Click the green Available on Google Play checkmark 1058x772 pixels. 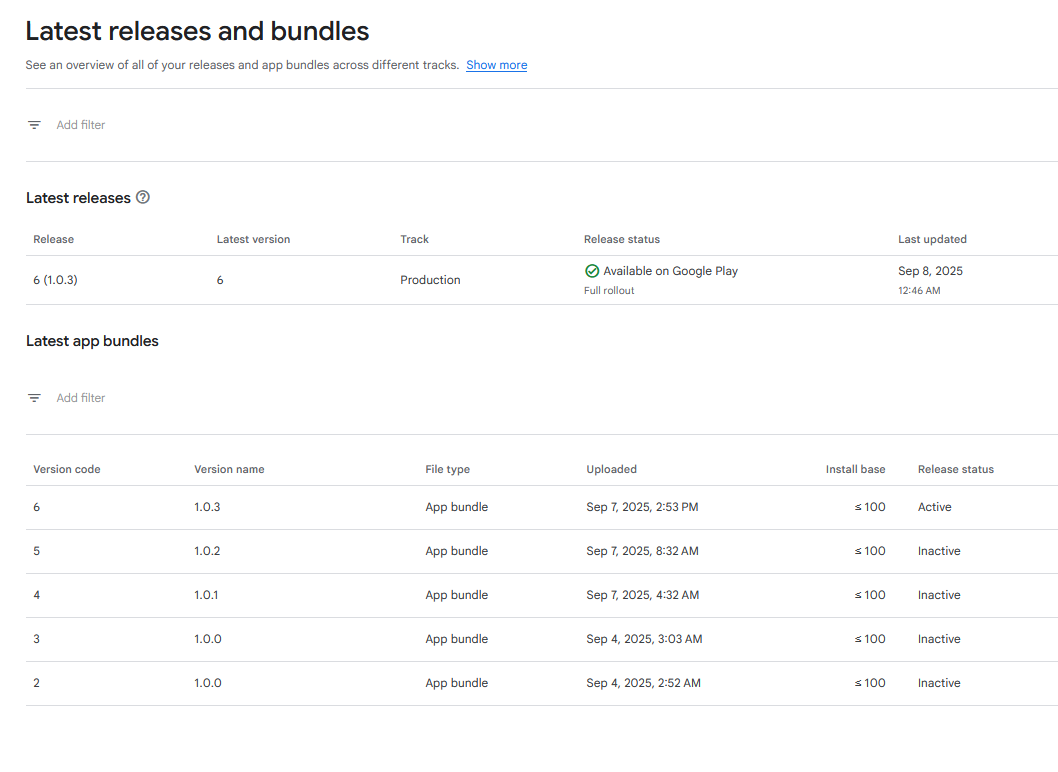(592, 271)
